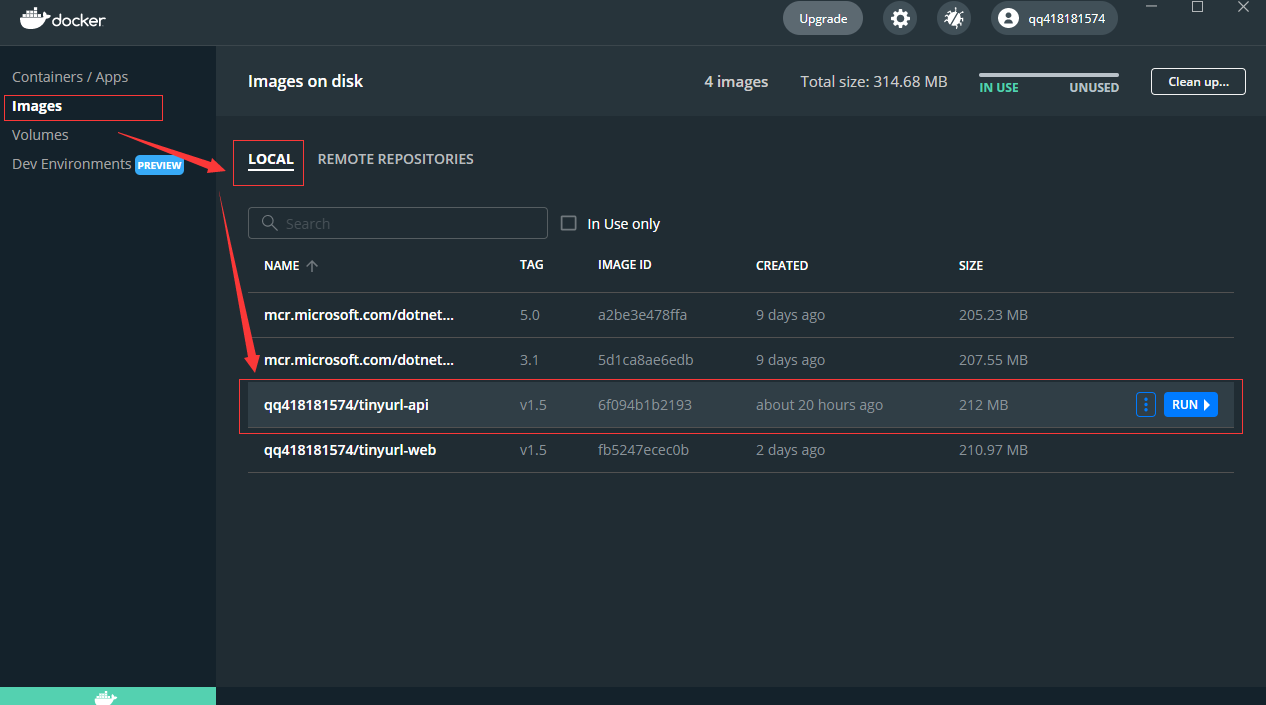Click the IN USE label
The width and height of the screenshot is (1266, 705).
tap(999, 88)
